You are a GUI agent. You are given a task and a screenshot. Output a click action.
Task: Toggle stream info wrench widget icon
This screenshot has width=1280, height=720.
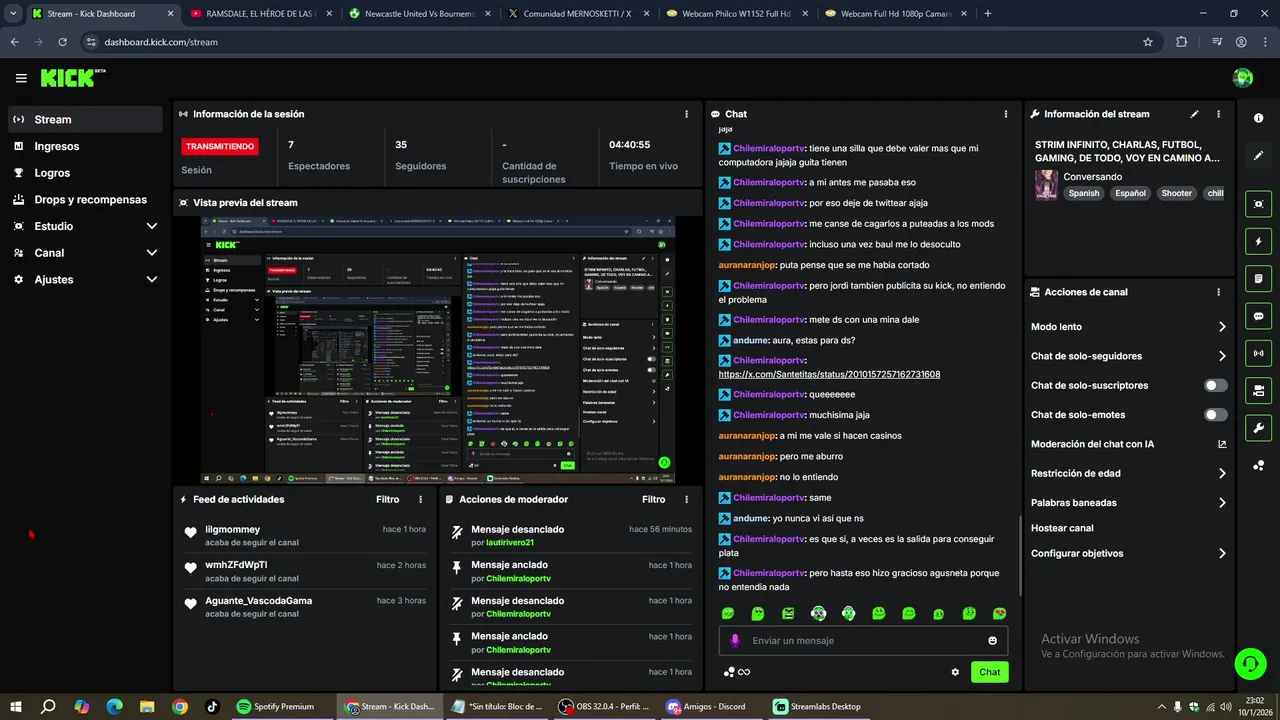(1258, 428)
